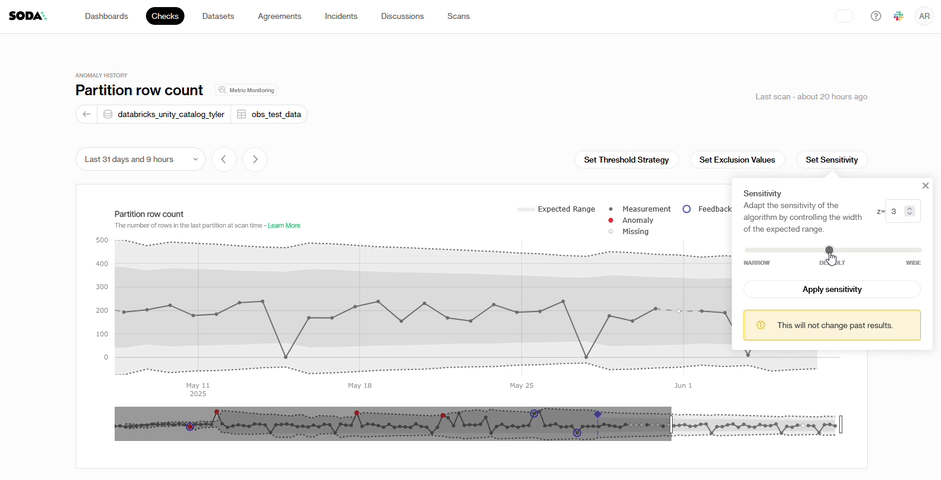This screenshot has height=480, width=941.
Task: Click the Metric Monitoring badge
Action: pyautogui.click(x=246, y=90)
